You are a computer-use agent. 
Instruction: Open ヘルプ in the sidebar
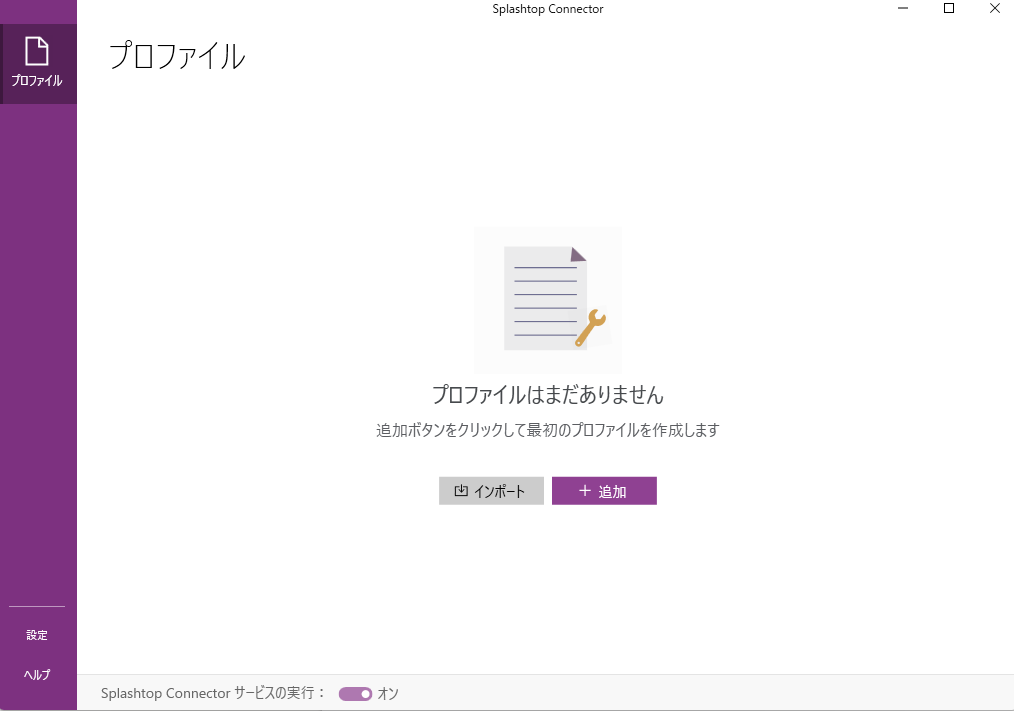(x=37, y=675)
